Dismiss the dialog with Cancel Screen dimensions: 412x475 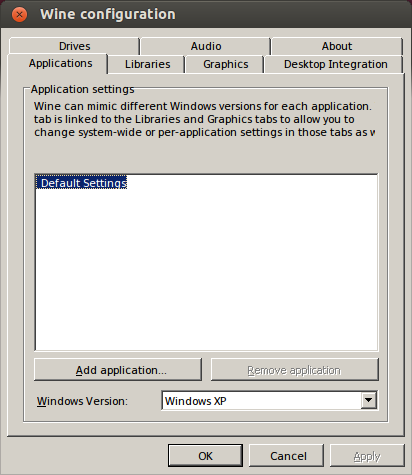click(x=287, y=456)
